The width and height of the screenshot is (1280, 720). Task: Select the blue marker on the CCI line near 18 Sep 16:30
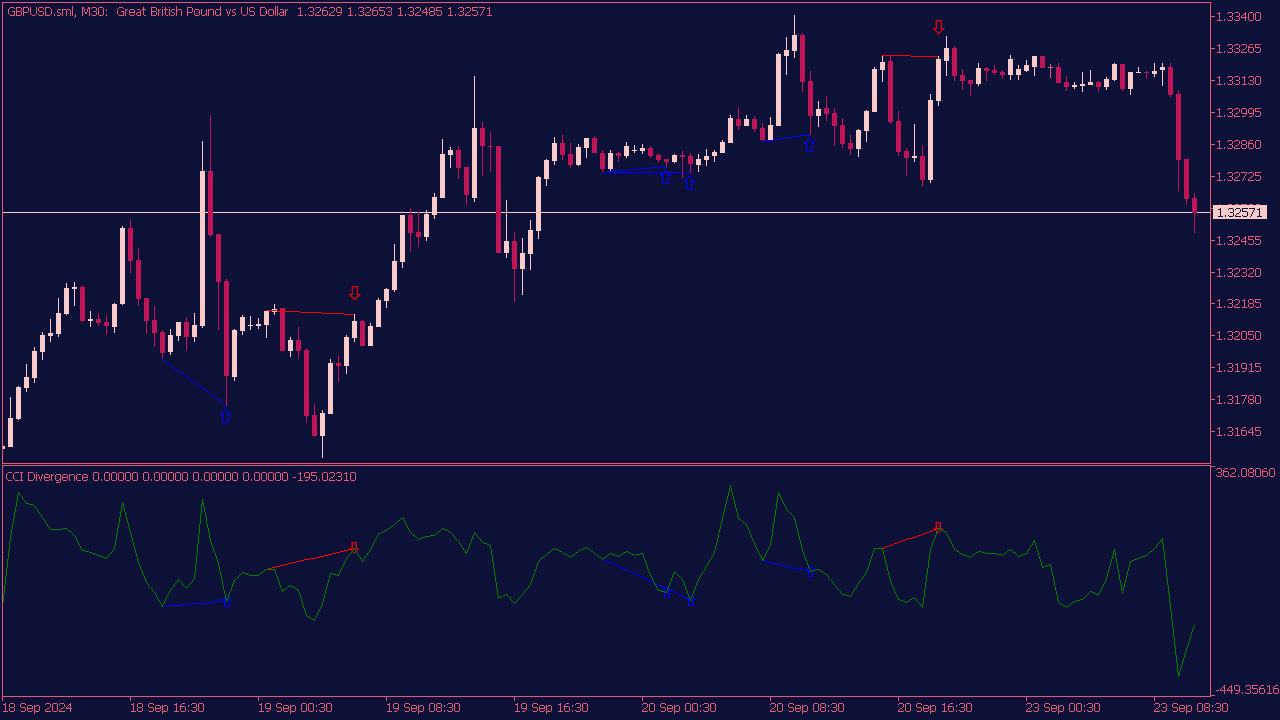click(x=226, y=603)
